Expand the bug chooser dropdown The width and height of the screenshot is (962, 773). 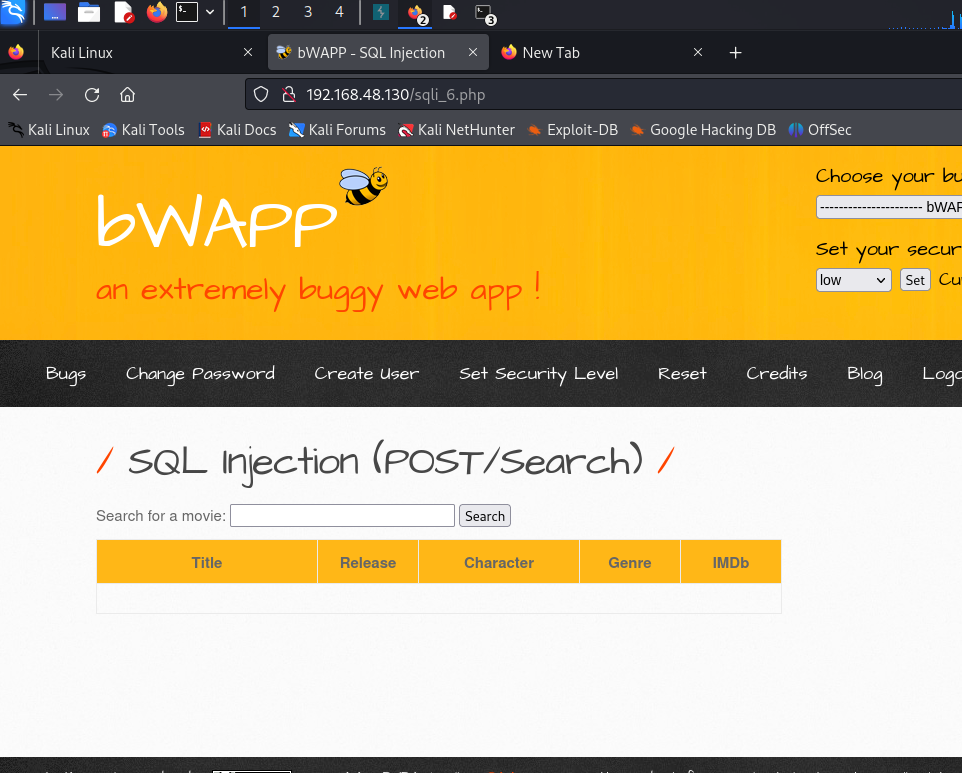pyautogui.click(x=888, y=207)
